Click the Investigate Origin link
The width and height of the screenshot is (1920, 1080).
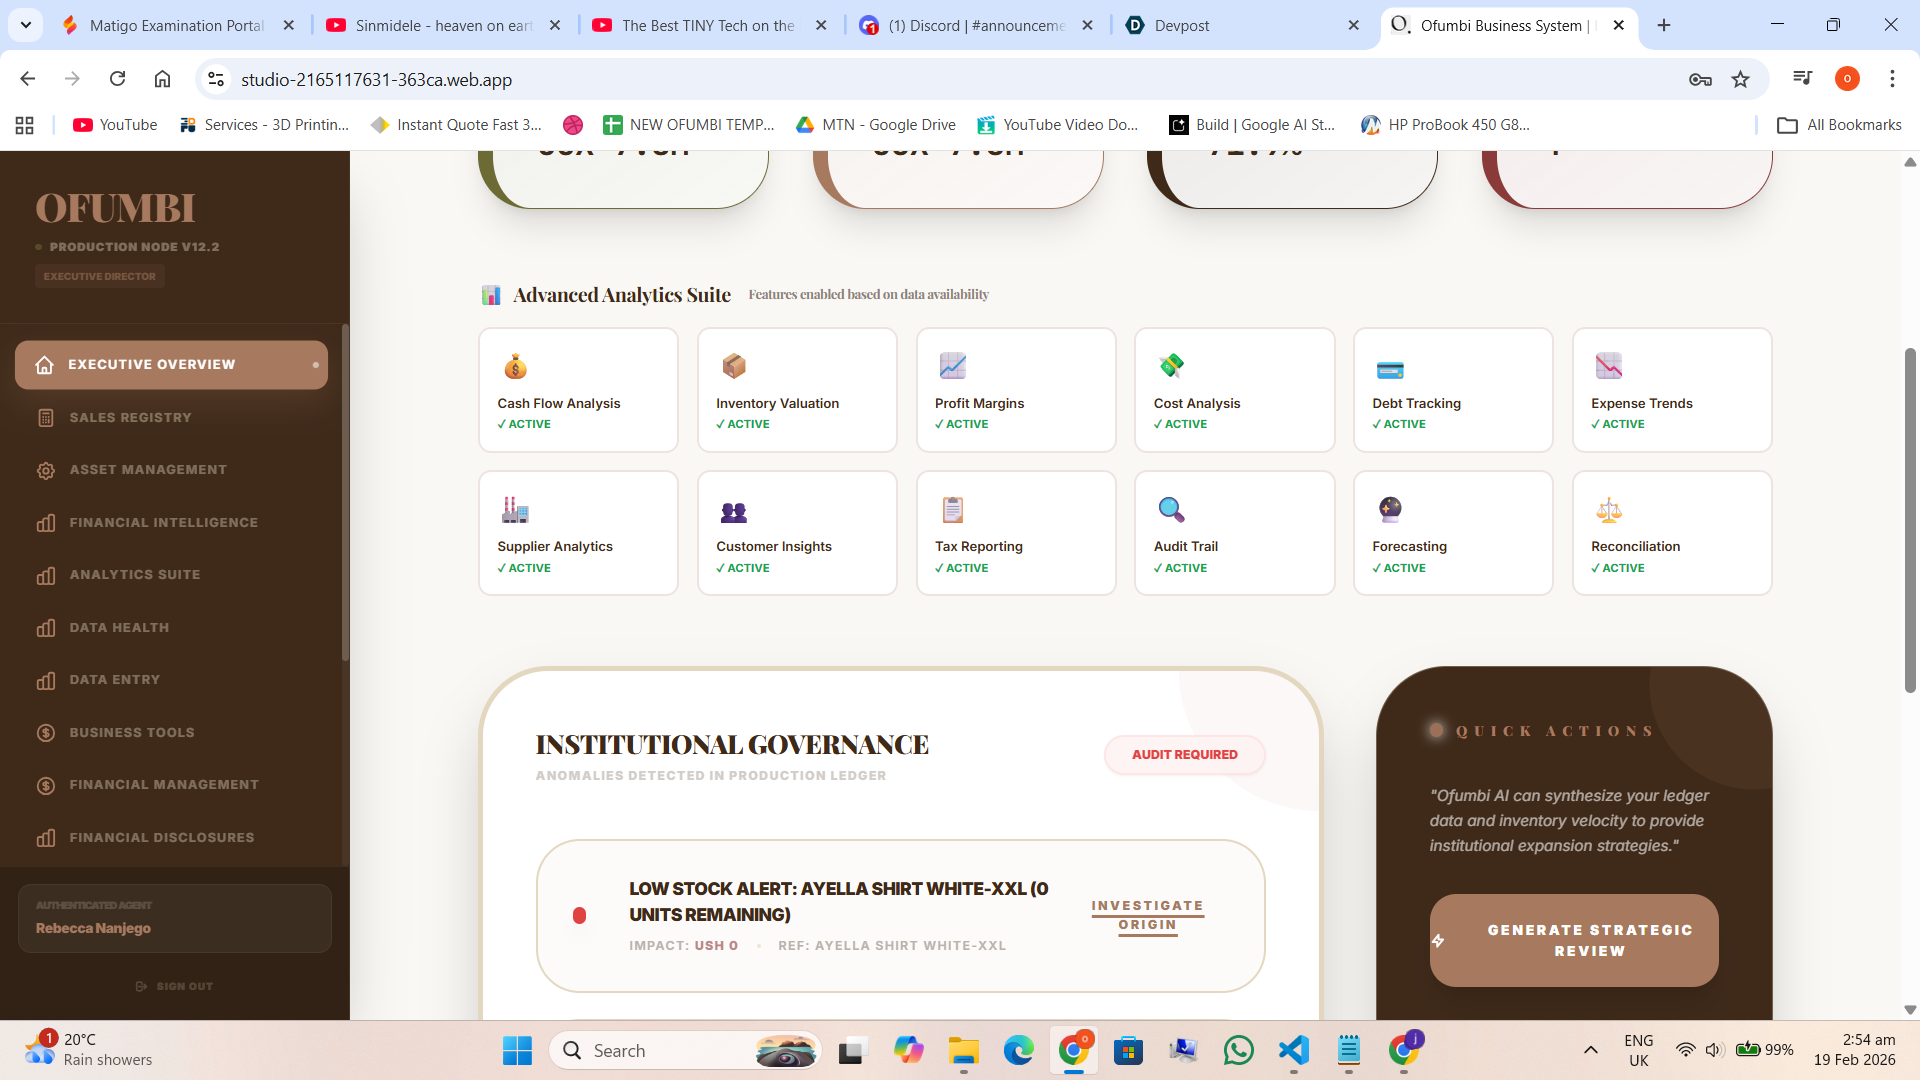1147,915
